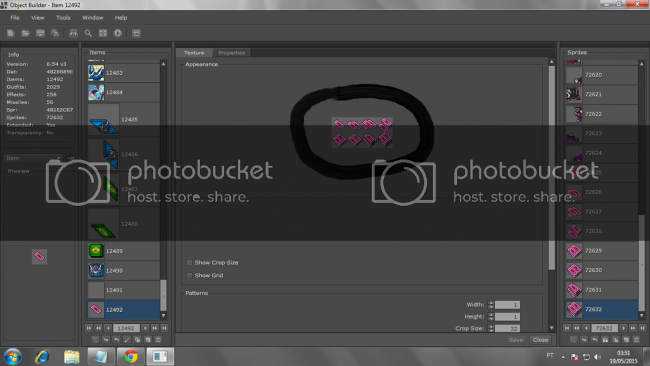Select sprite 72630 in Sprites list
Image resolution: width=650 pixels, height=366 pixels.
pyautogui.click(x=602, y=270)
